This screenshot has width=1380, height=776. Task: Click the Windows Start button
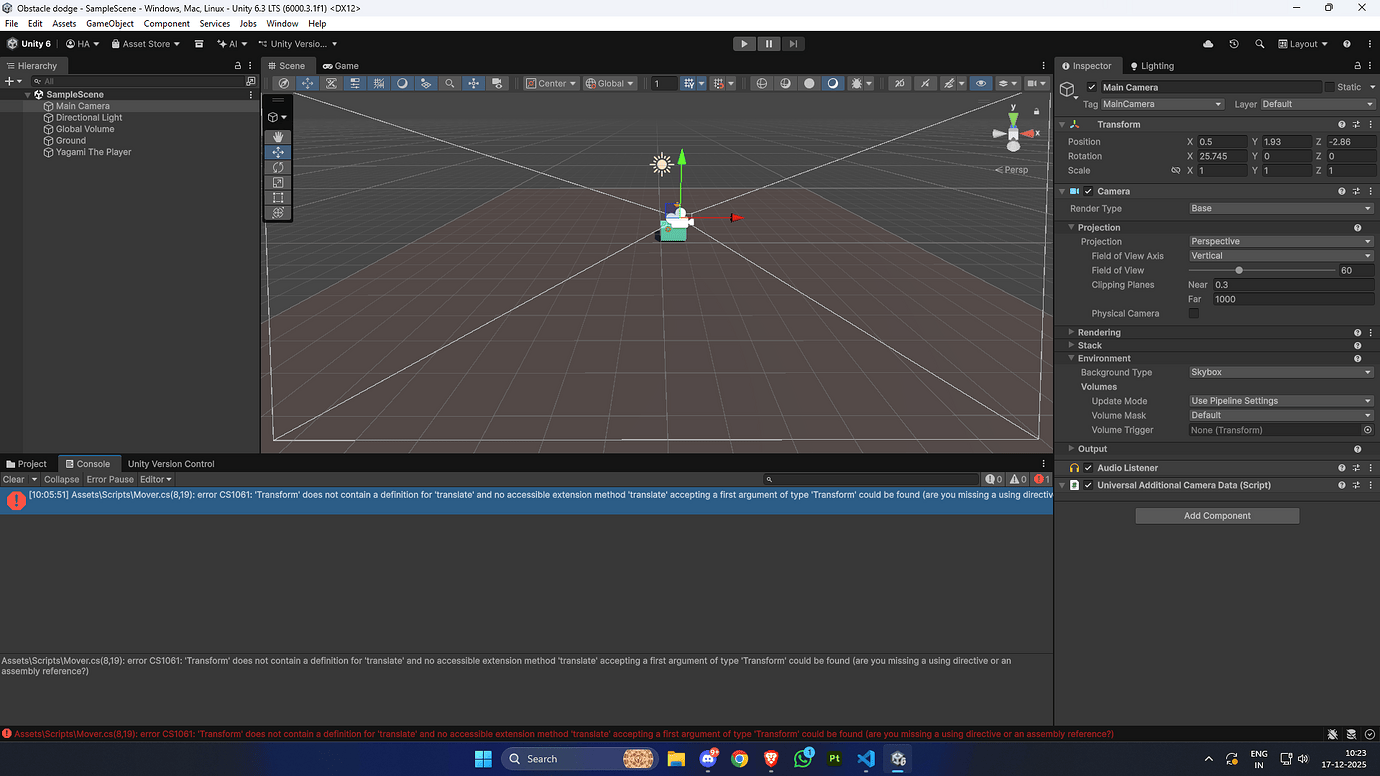point(483,758)
